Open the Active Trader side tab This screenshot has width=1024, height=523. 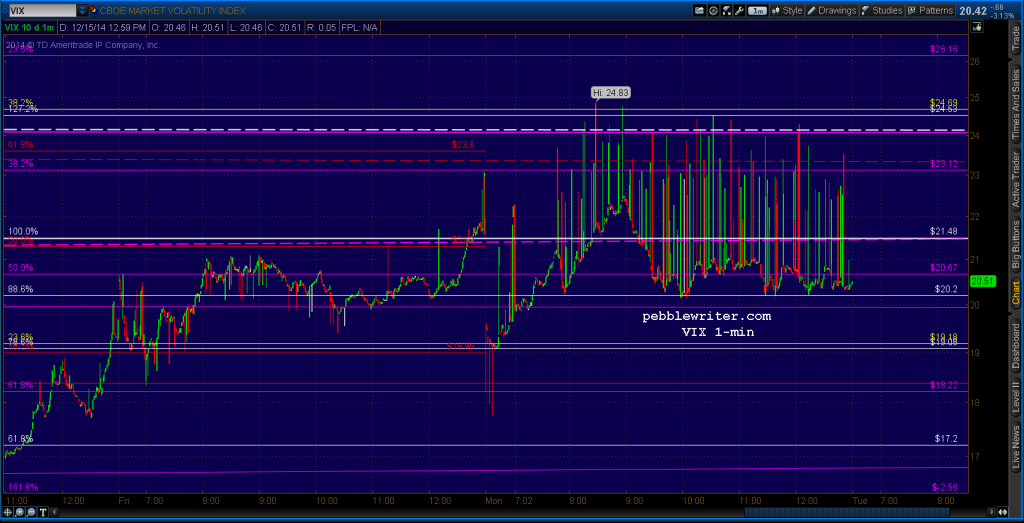pos(1016,180)
